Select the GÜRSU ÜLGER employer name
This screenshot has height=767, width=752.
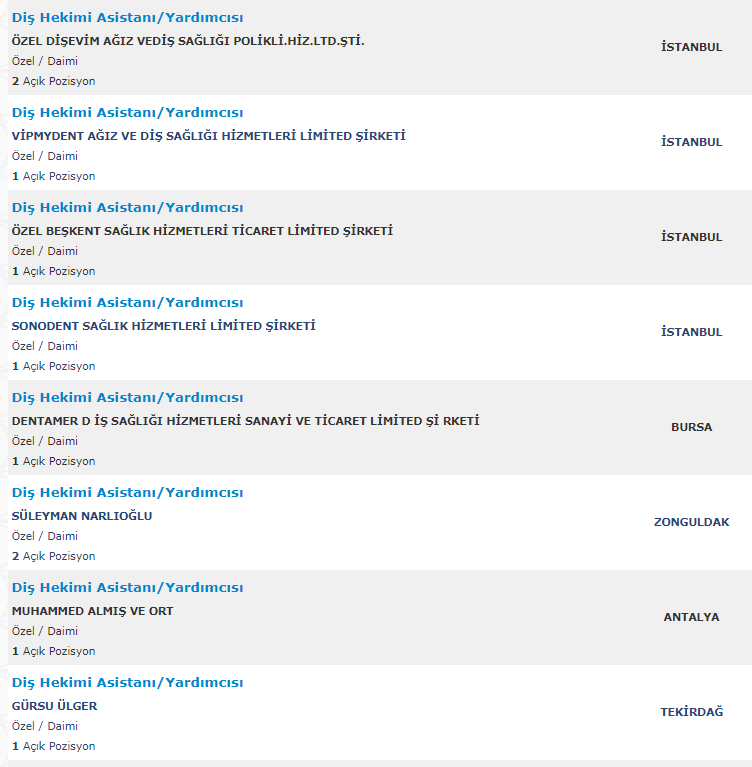(x=54, y=706)
